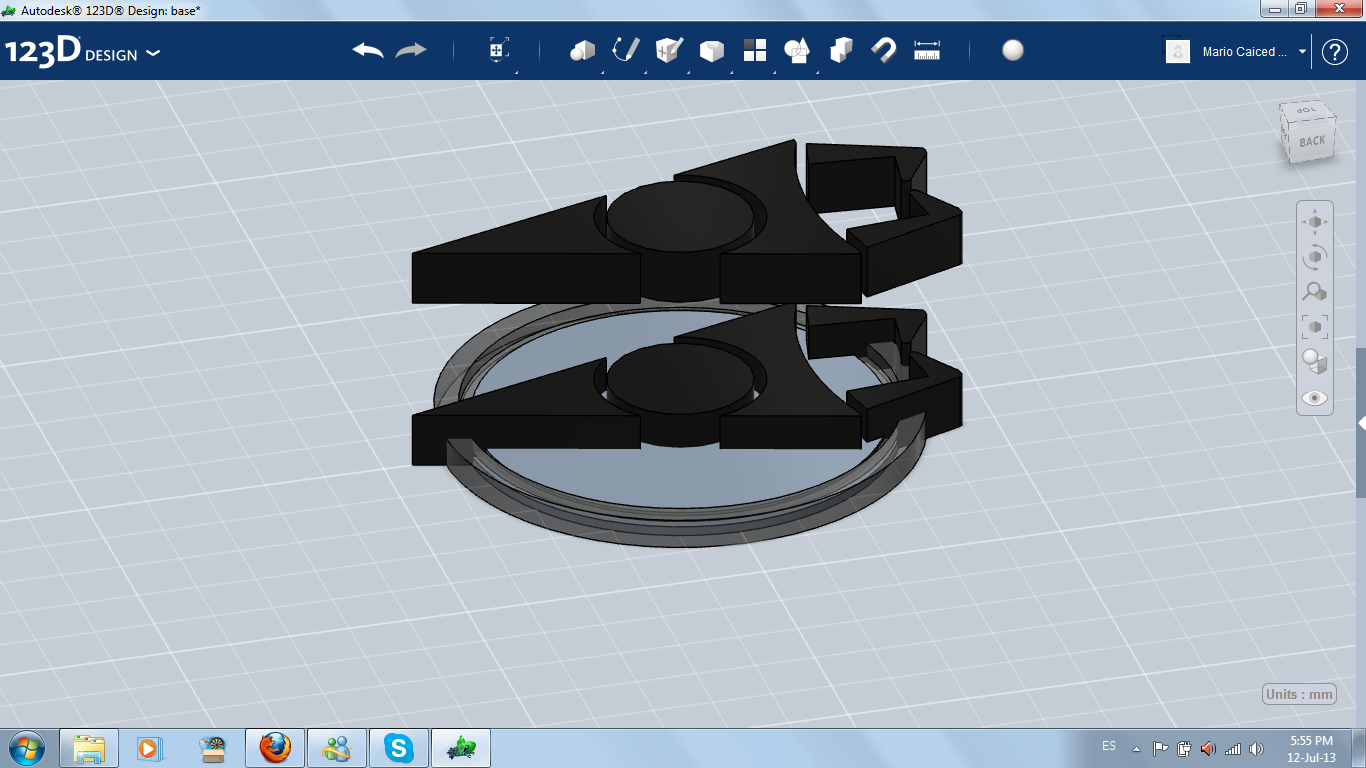
Task: Expand the right side panel arrow
Action: pyautogui.click(x=1361, y=424)
